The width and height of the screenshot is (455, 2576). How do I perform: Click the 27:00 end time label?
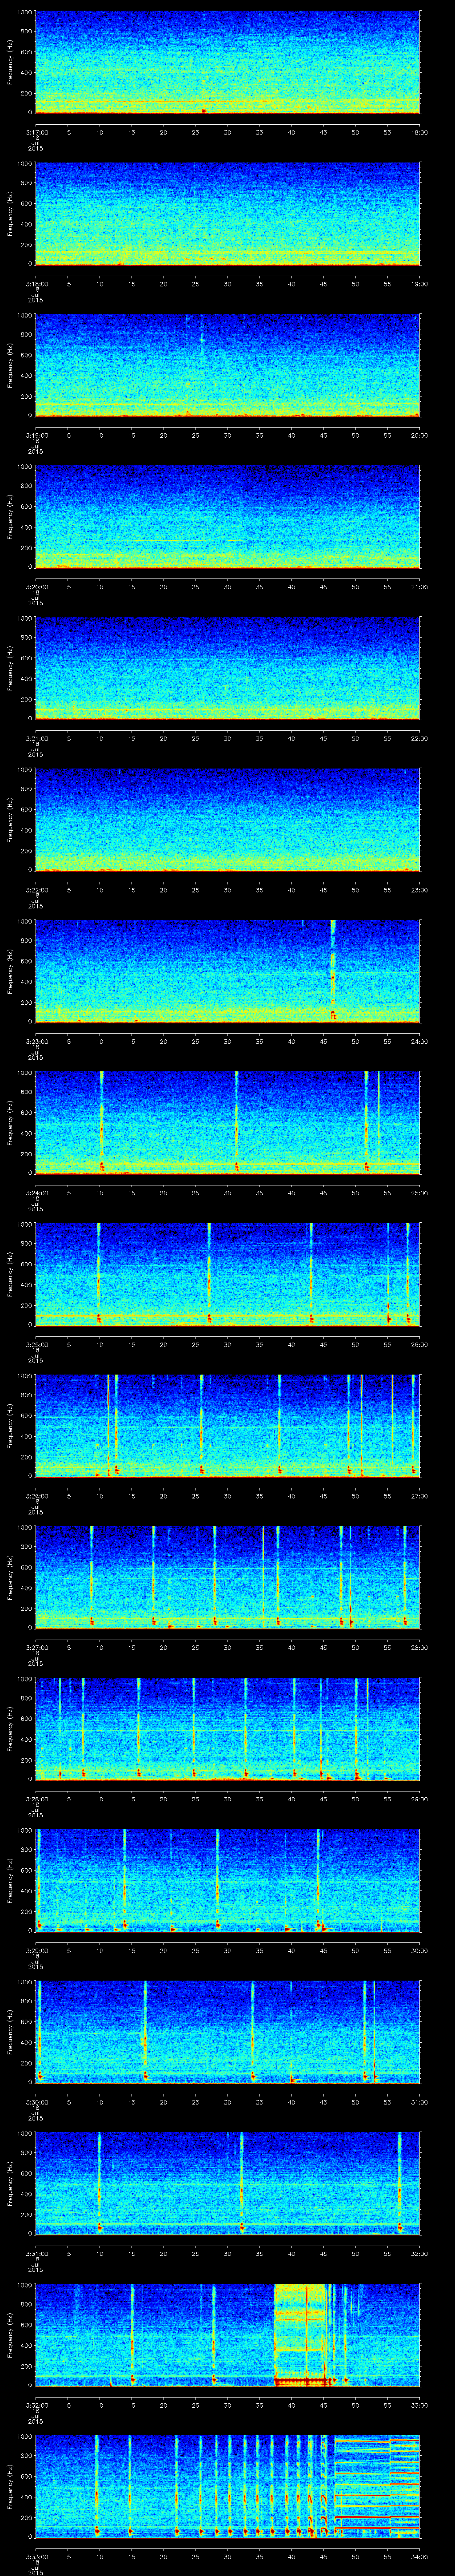[419, 1496]
